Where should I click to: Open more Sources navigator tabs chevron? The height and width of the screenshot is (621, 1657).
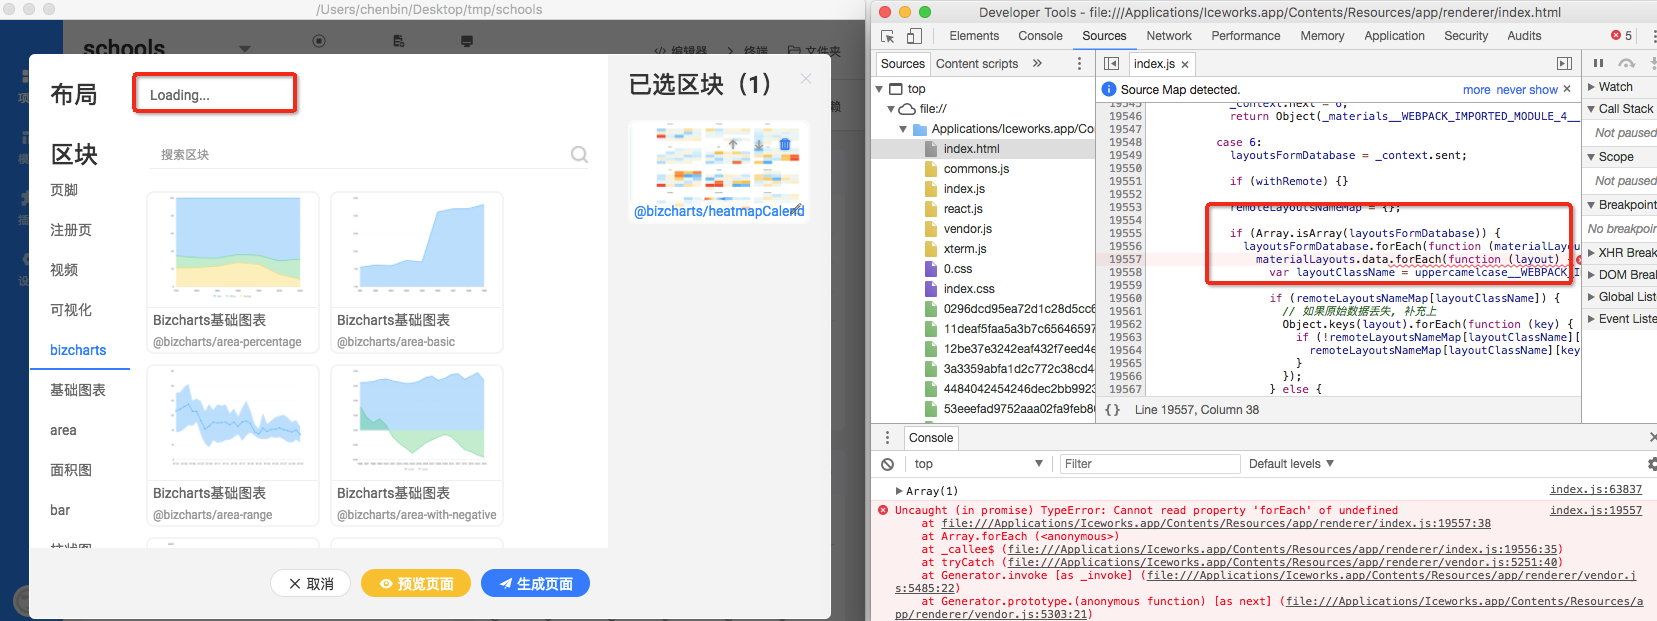(x=1037, y=63)
